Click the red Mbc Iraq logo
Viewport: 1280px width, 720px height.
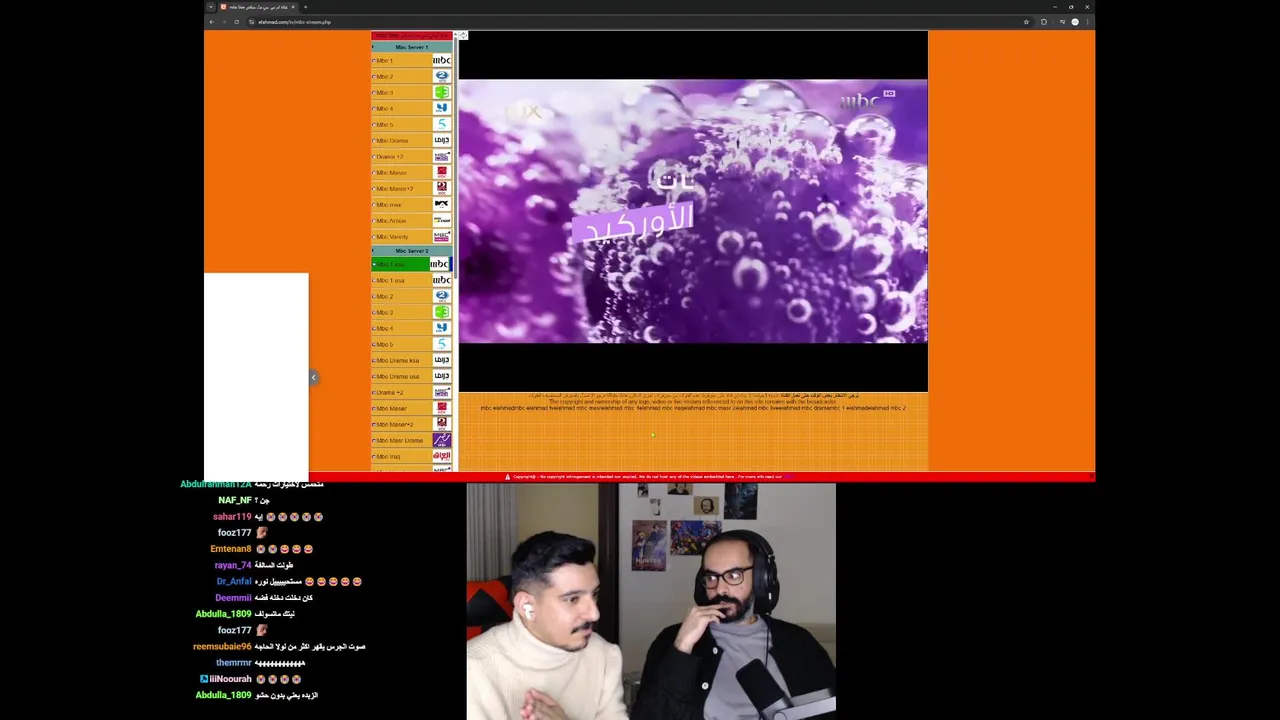pos(441,456)
